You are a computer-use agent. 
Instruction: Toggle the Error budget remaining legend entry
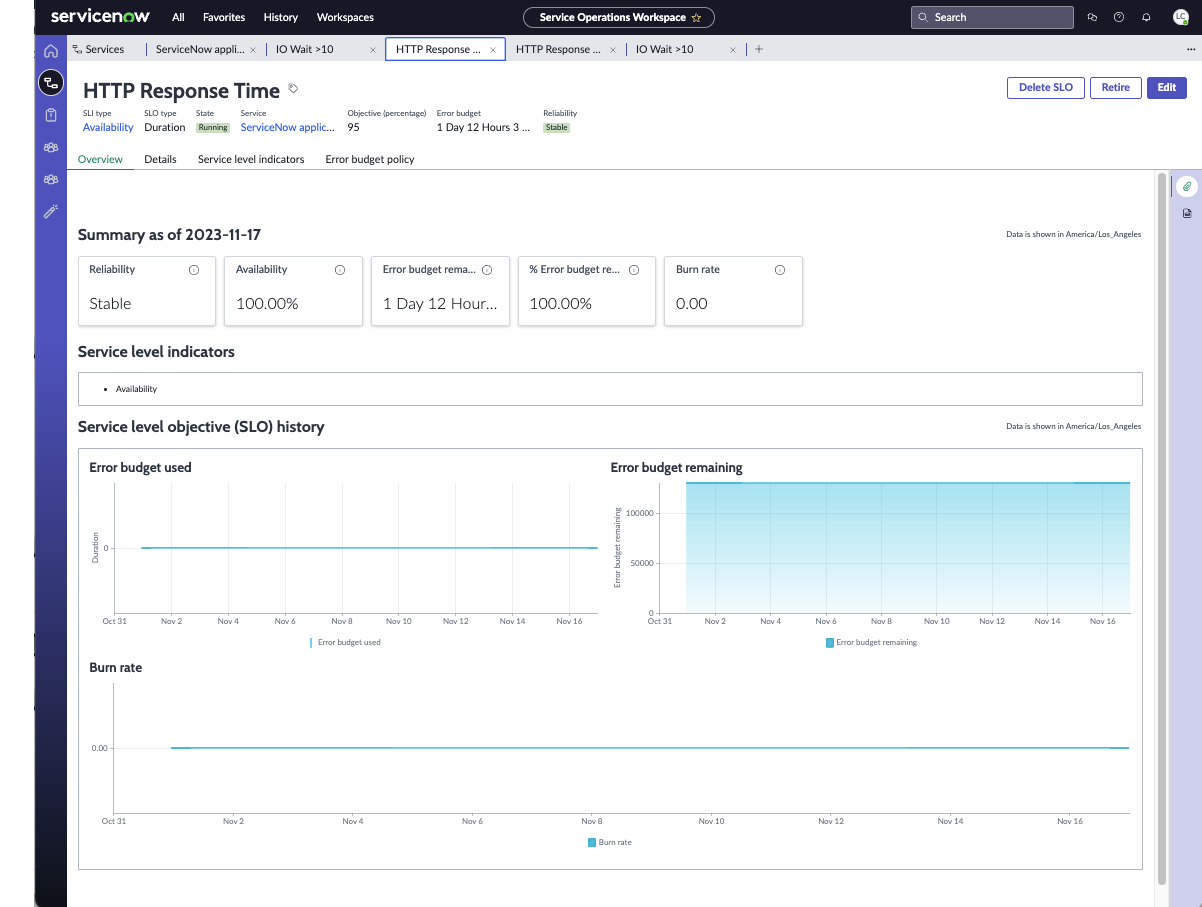coord(871,643)
